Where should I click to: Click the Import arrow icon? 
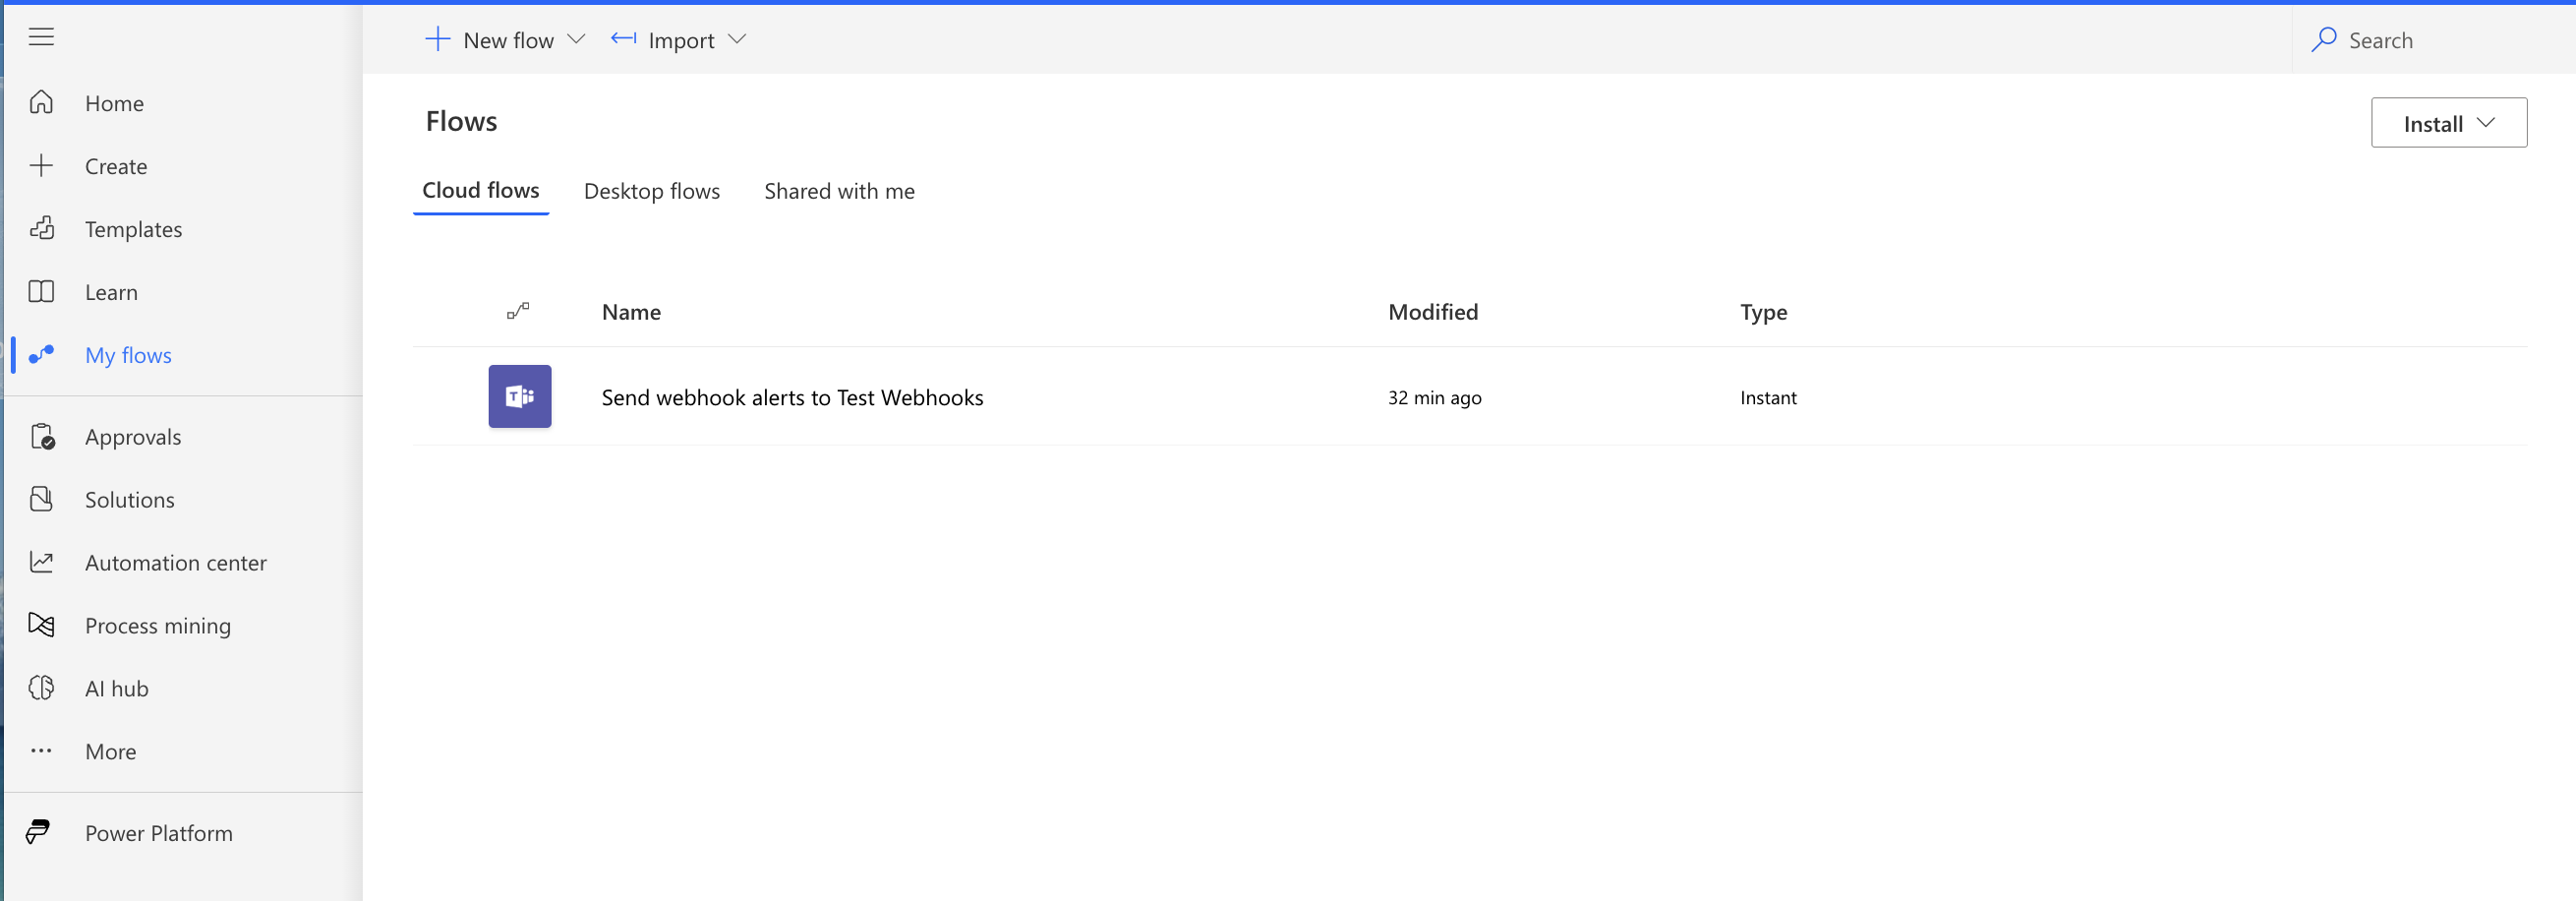(x=624, y=39)
